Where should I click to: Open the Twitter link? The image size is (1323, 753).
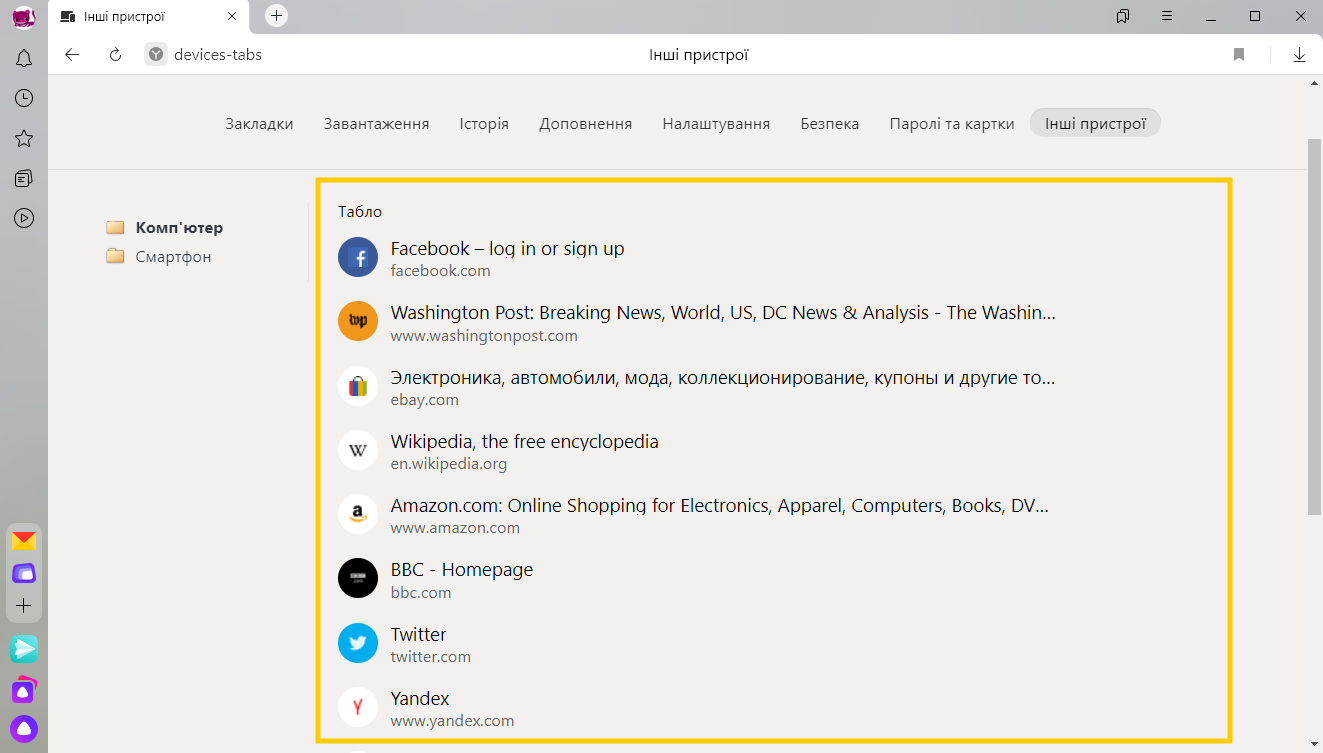[x=419, y=635]
